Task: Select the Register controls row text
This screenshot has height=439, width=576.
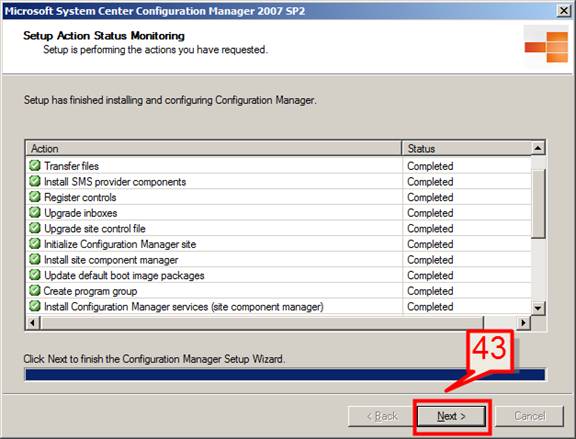Action: [x=80, y=197]
